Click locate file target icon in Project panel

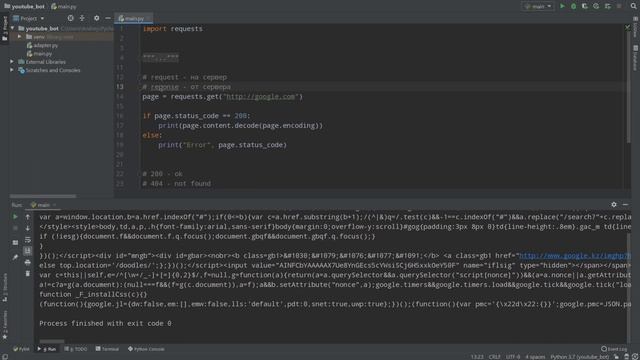(x=71, y=18)
